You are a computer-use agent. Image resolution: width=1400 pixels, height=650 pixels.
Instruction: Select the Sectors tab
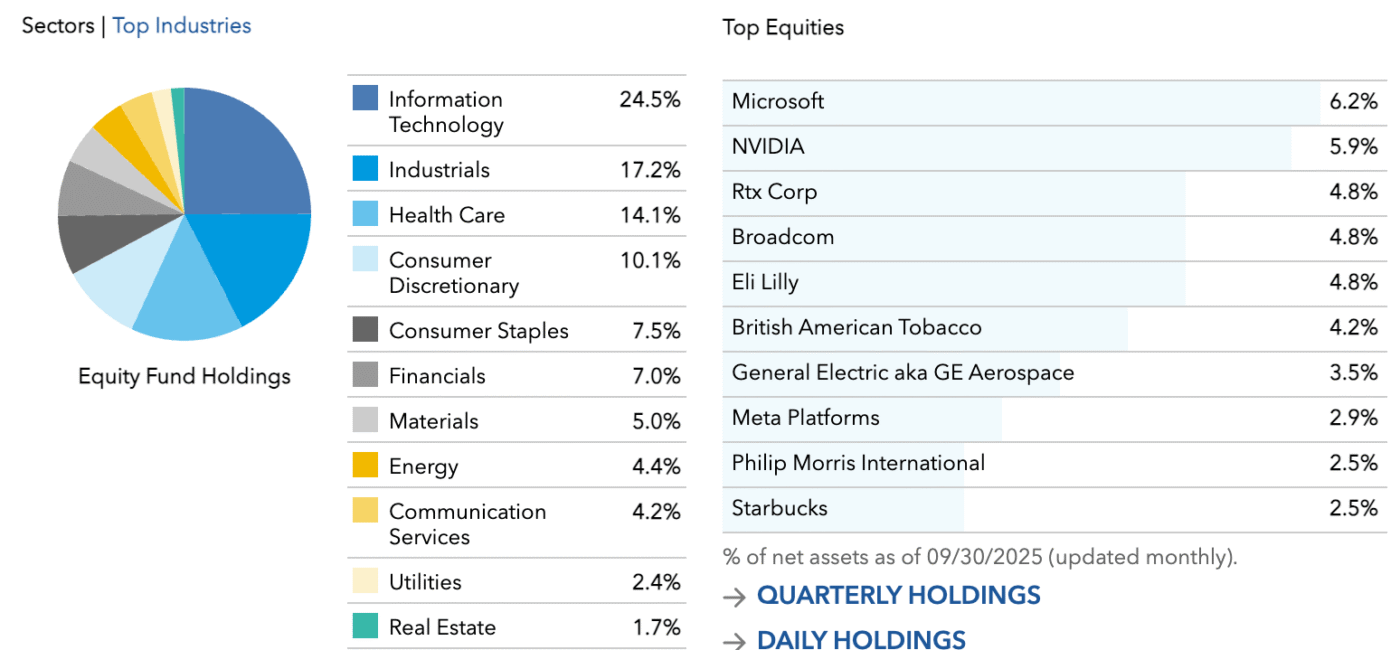(x=57, y=26)
